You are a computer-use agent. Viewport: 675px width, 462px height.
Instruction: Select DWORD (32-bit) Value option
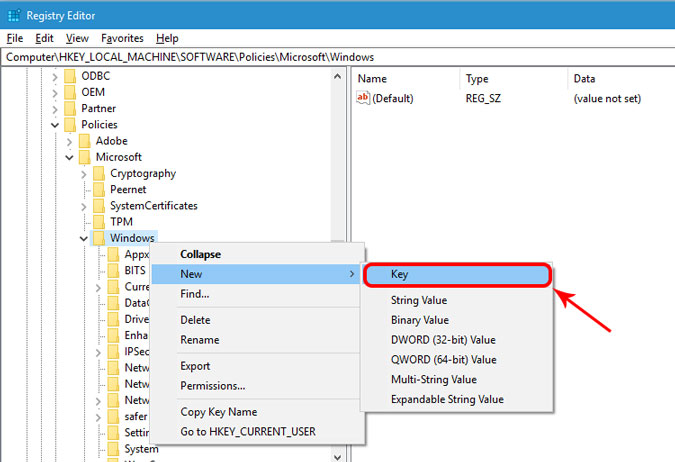[x=443, y=340]
